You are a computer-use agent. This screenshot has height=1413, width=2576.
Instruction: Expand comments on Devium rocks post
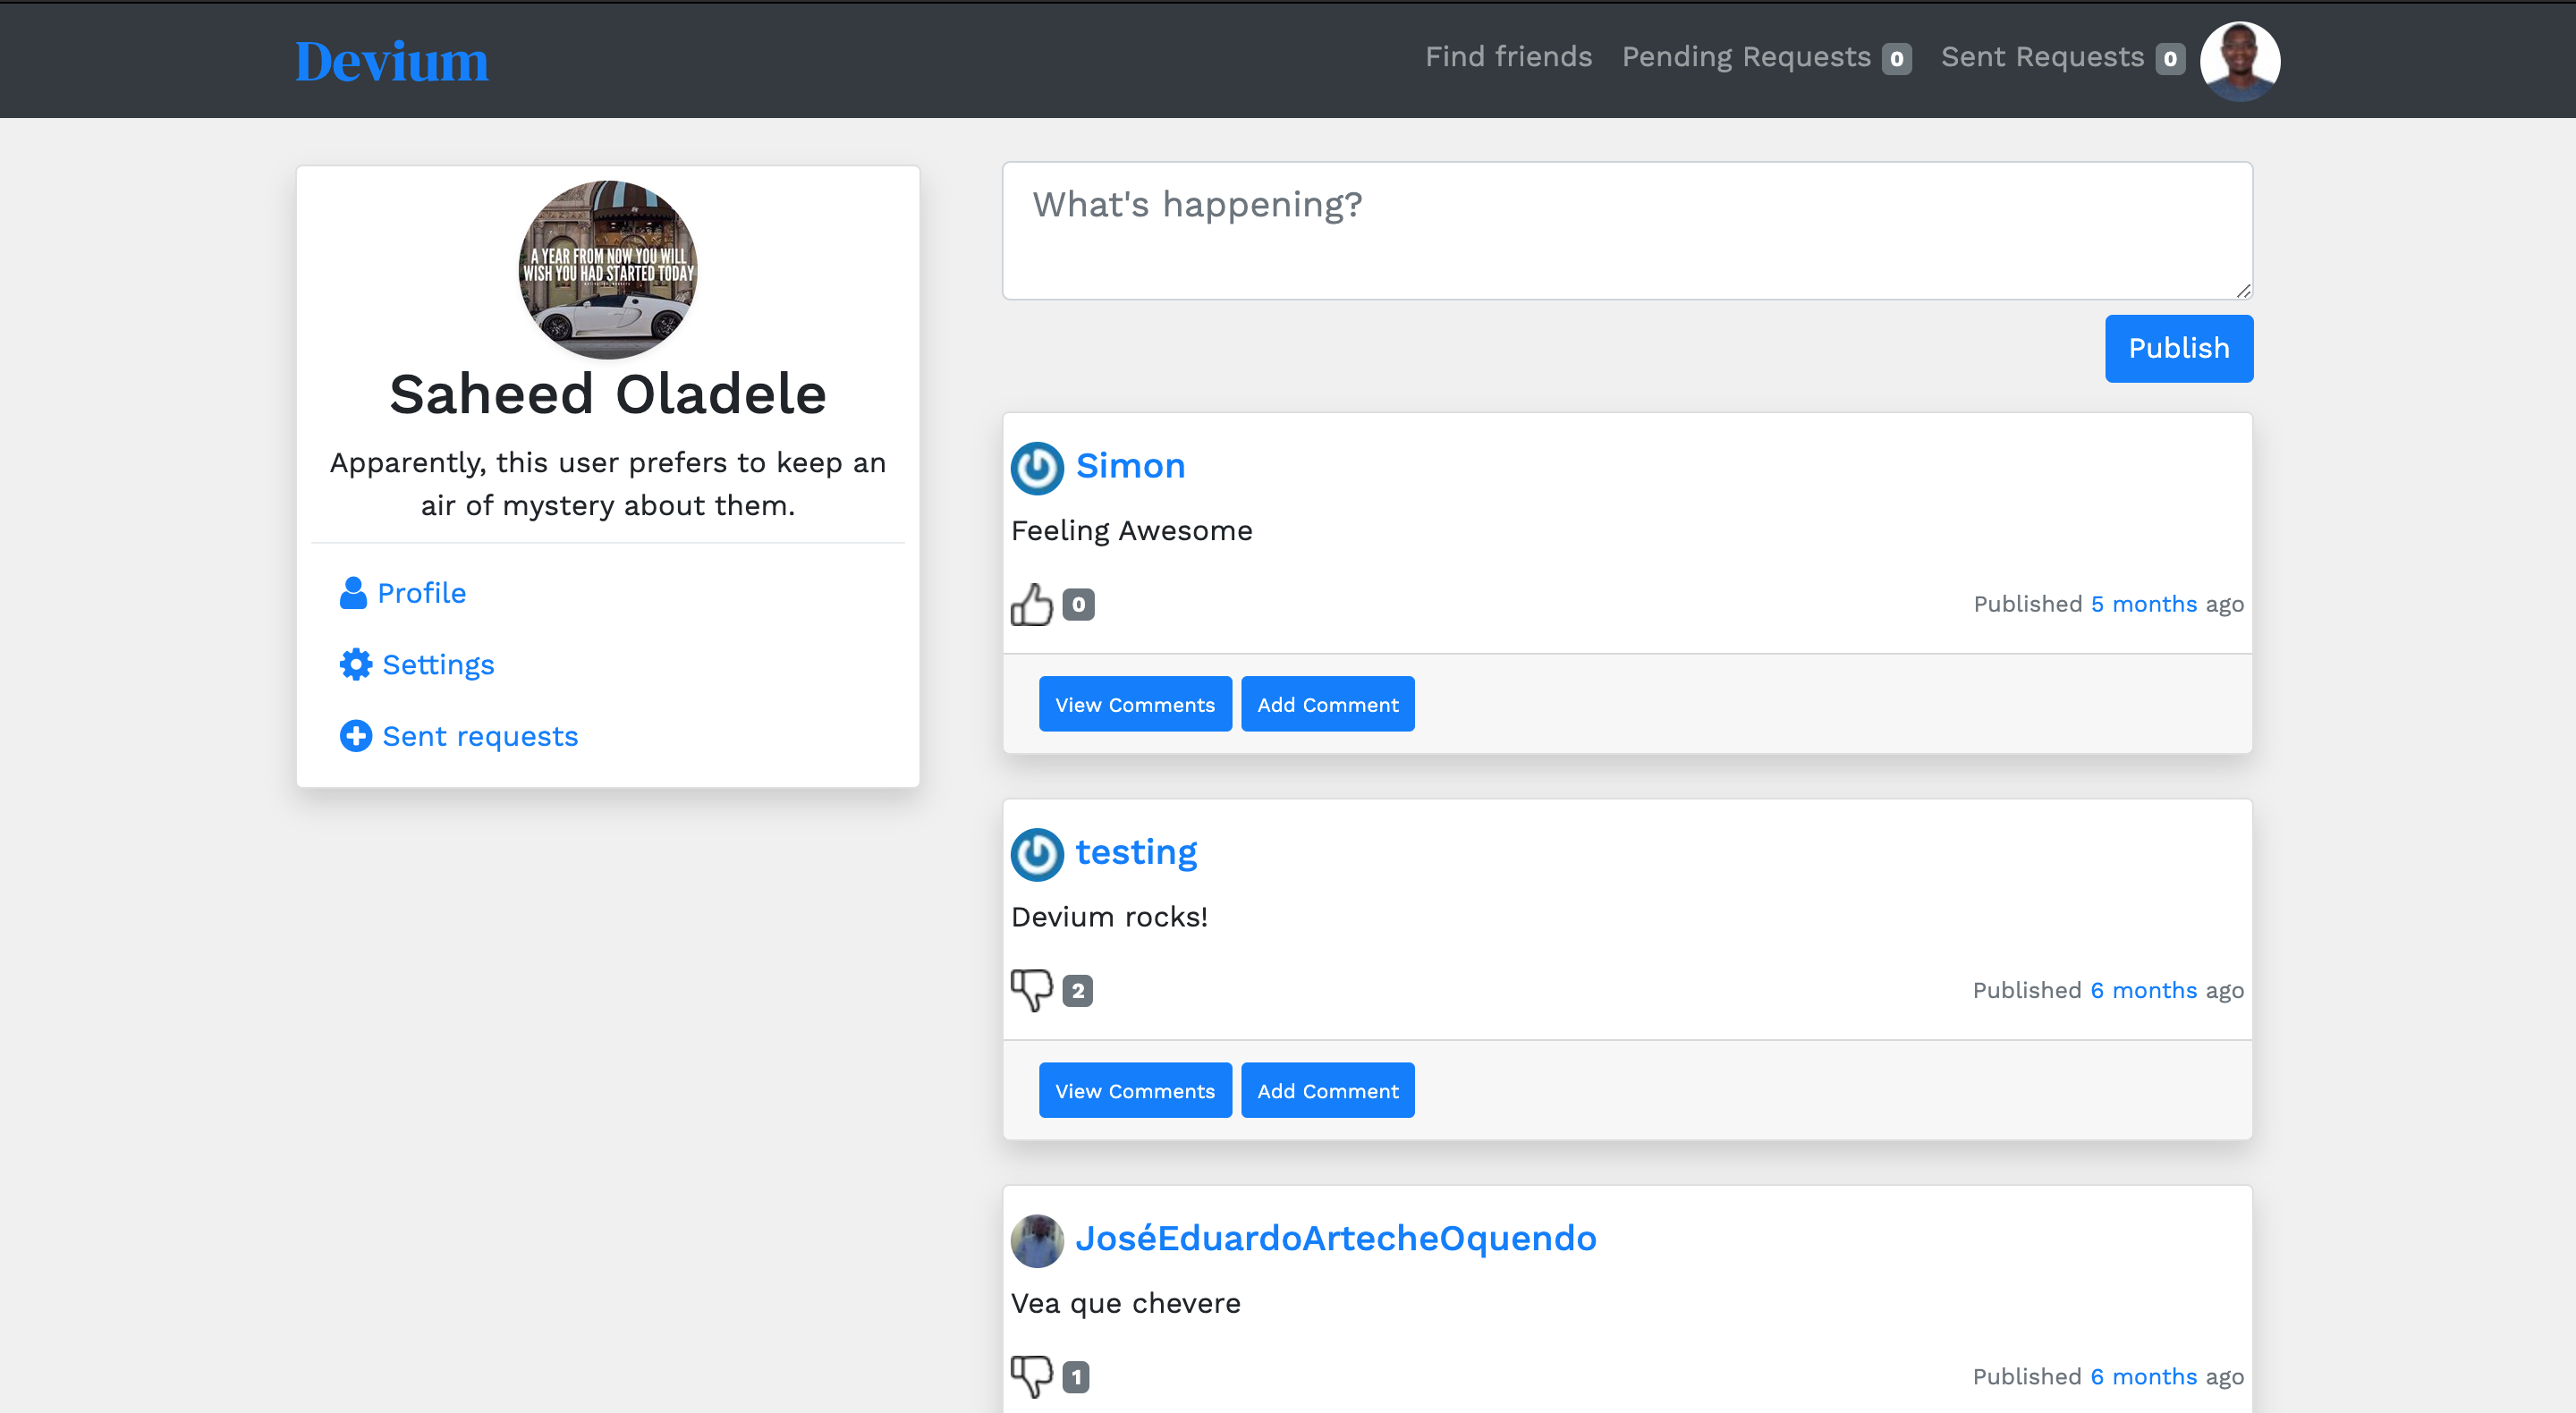[1134, 1090]
